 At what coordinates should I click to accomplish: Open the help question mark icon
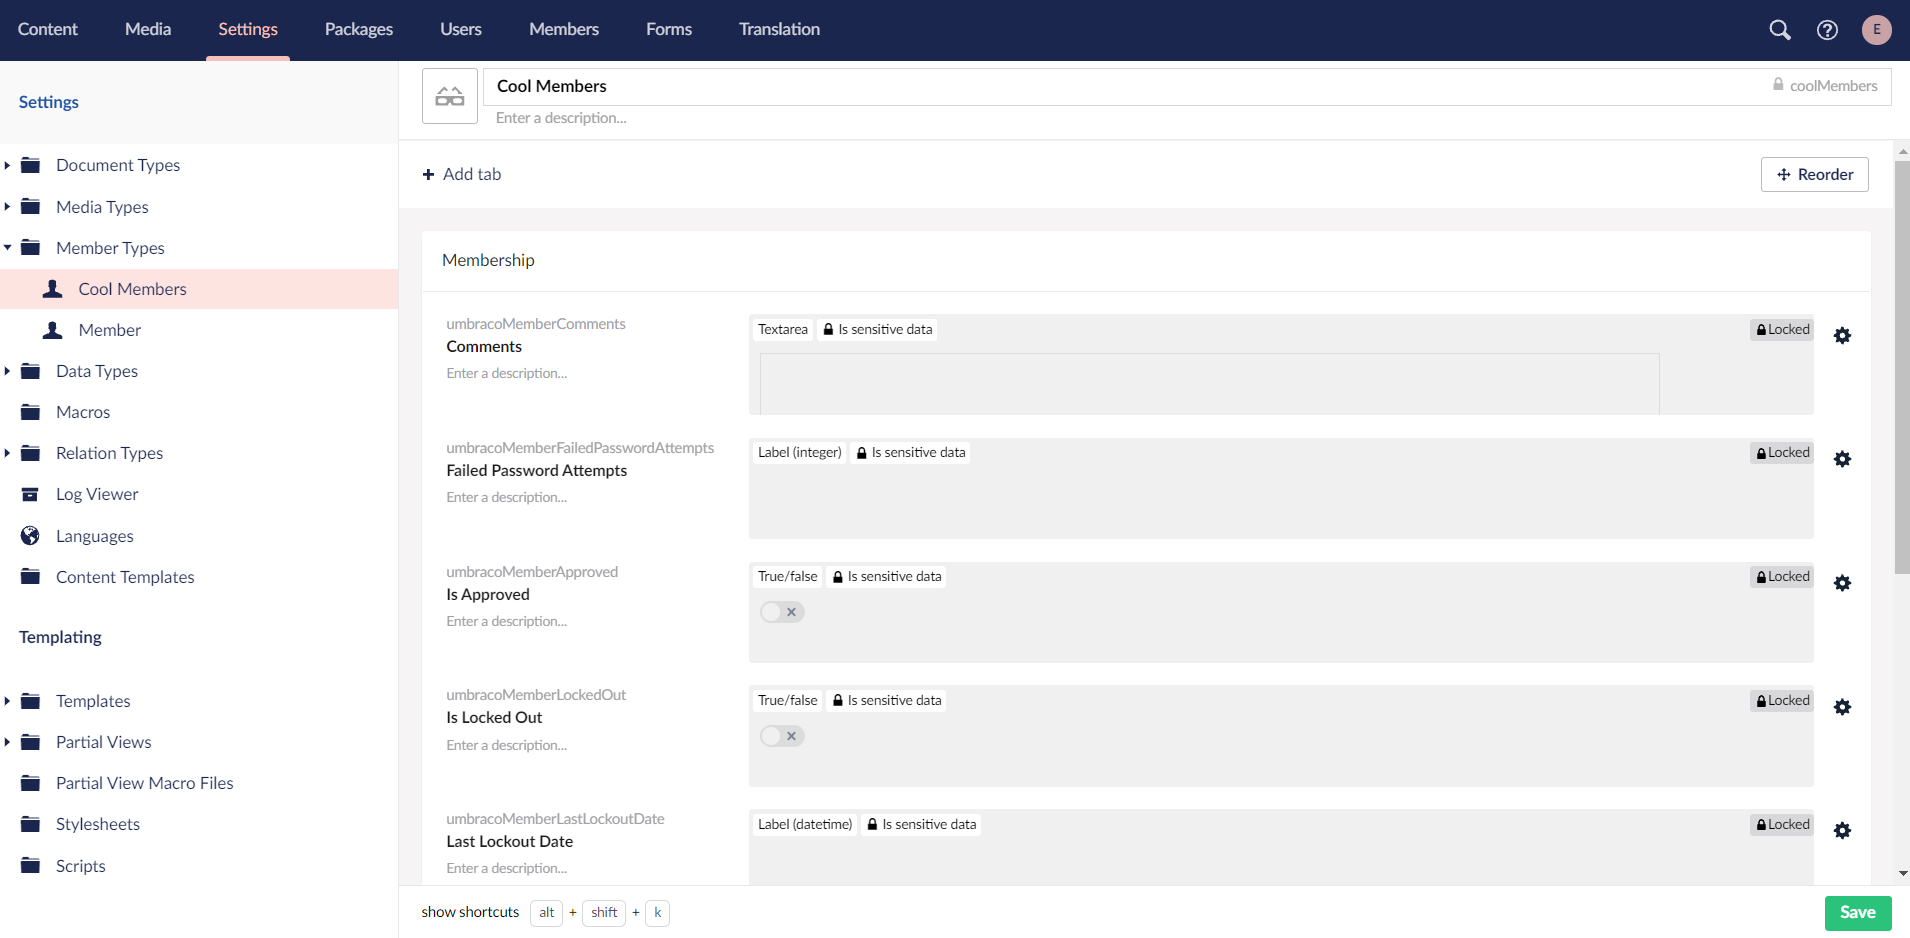point(1827,30)
